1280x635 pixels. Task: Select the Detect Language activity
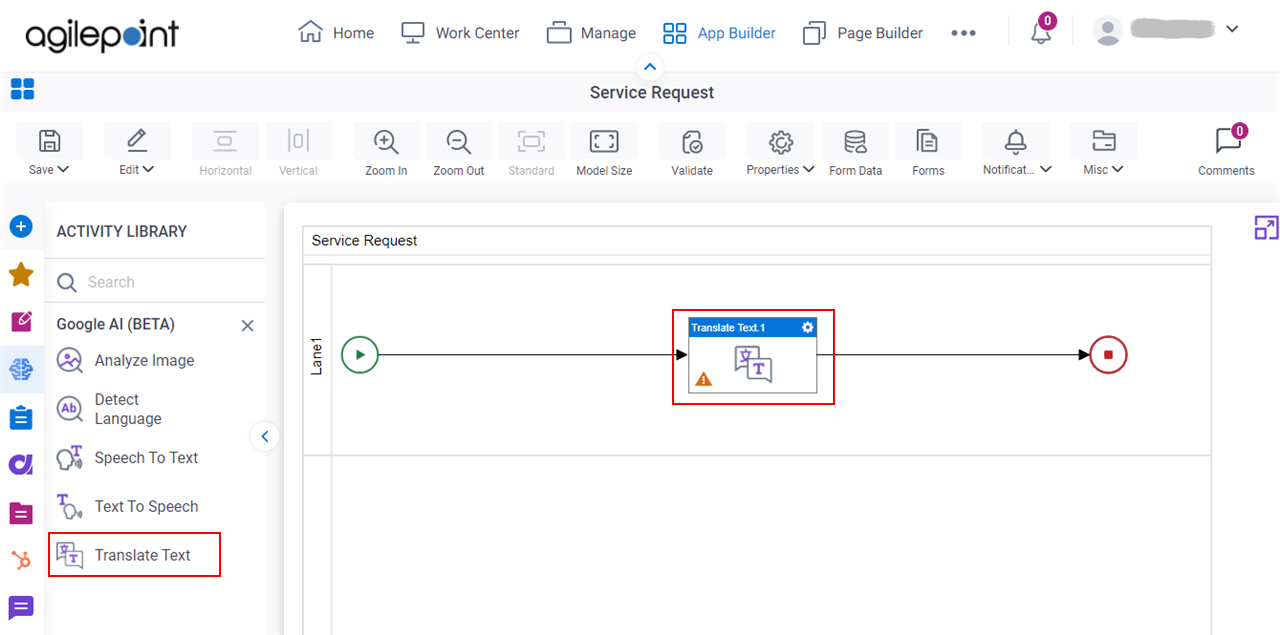click(x=110, y=409)
